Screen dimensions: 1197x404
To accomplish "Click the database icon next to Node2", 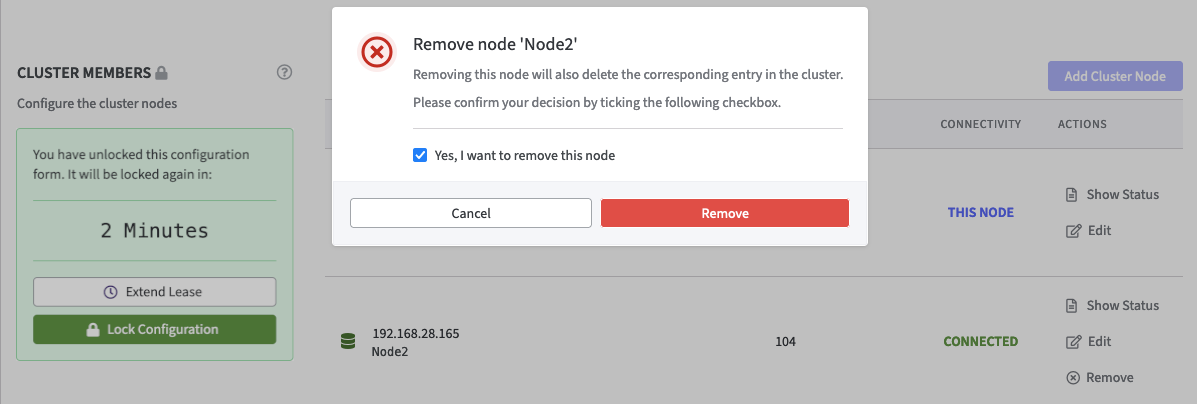I will tap(348, 342).
